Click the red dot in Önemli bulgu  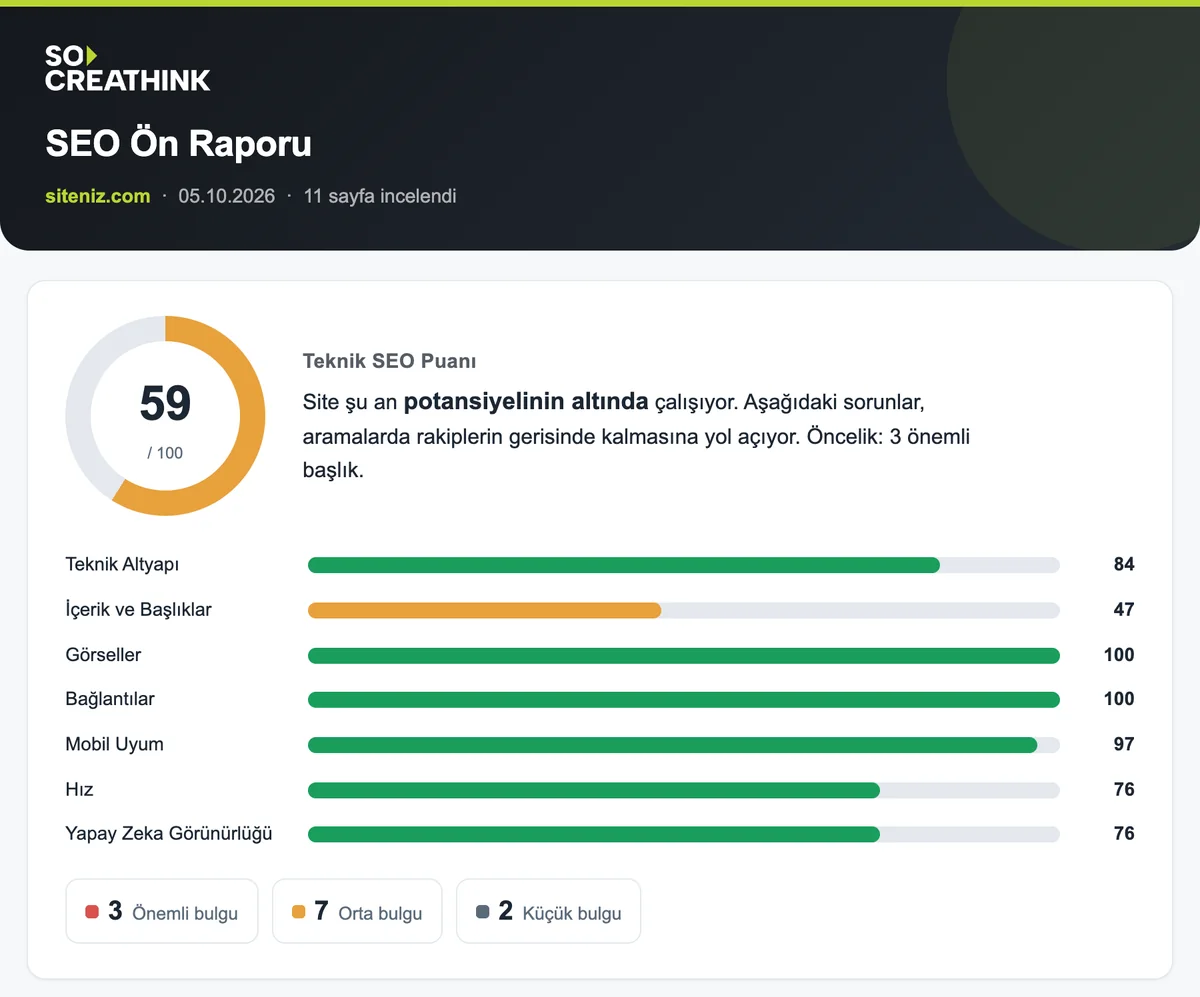pyautogui.click(x=92, y=912)
